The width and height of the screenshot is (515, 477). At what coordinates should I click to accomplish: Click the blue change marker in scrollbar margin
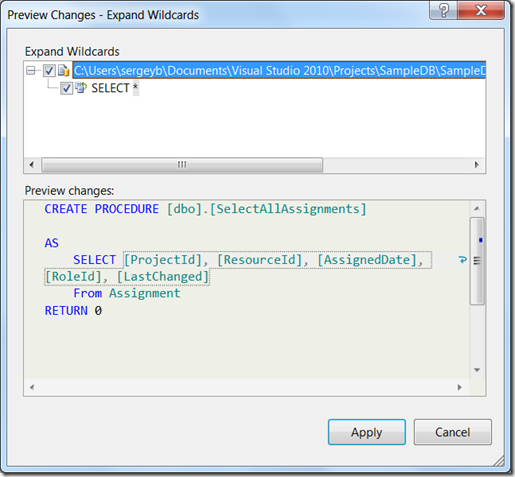tap(481, 240)
